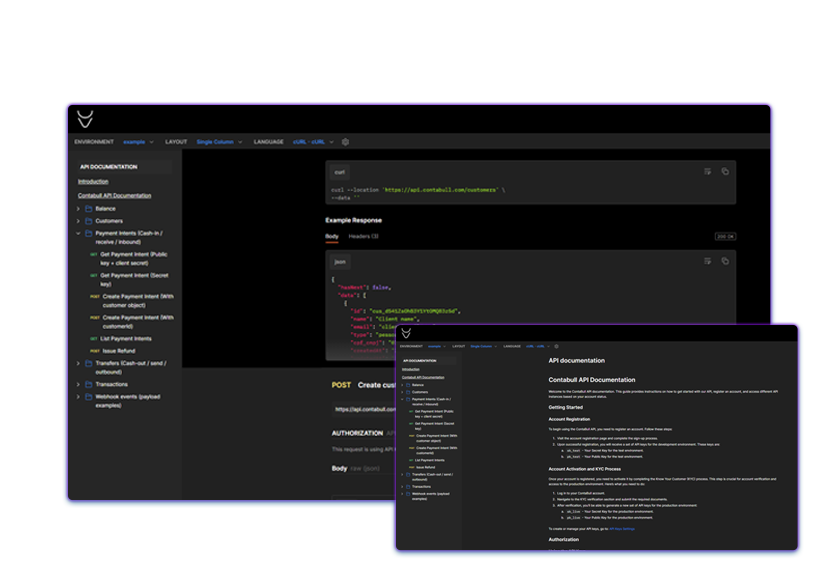Open settings gear icon in the larger window
The height and width of the screenshot is (583, 828).
pyautogui.click(x=346, y=142)
